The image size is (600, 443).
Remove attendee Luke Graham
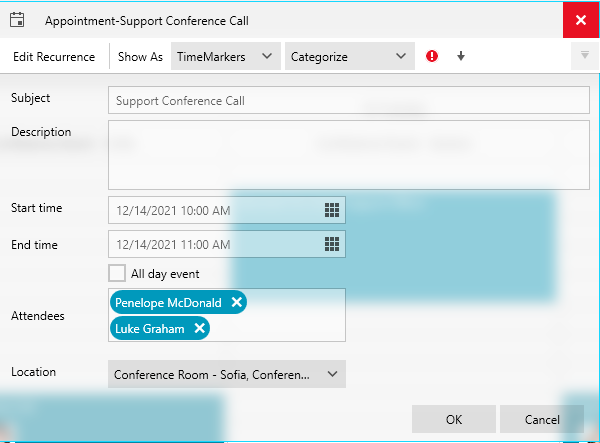[200, 328]
